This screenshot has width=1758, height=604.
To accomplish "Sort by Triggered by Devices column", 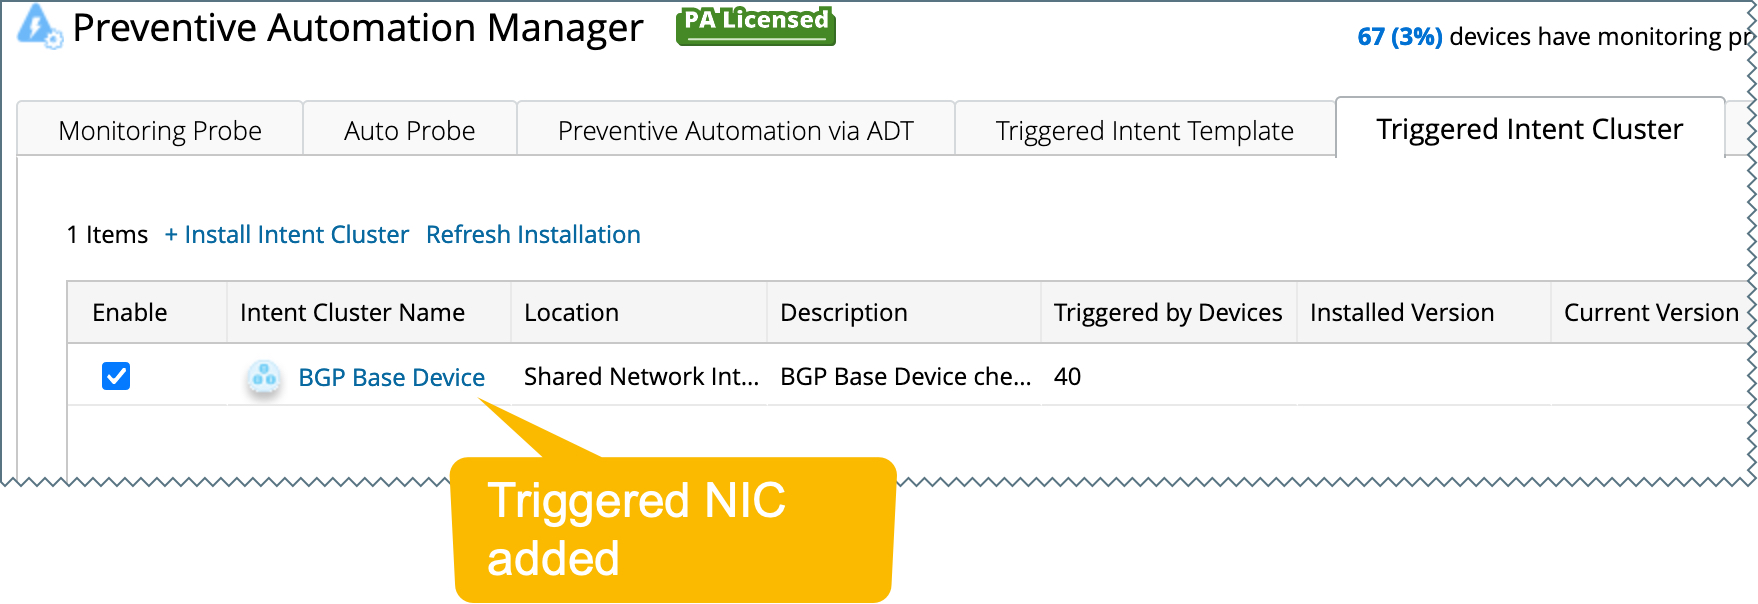I will click(x=1167, y=313).
